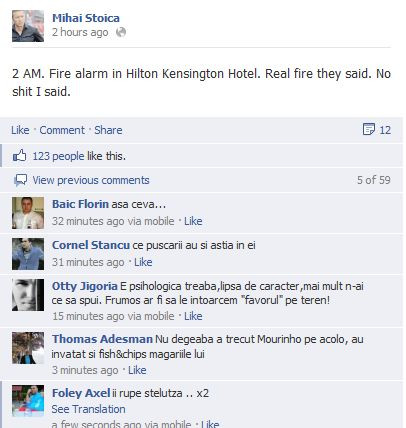
Task: Like Thomas Adesman's comment
Action: (x=137, y=370)
